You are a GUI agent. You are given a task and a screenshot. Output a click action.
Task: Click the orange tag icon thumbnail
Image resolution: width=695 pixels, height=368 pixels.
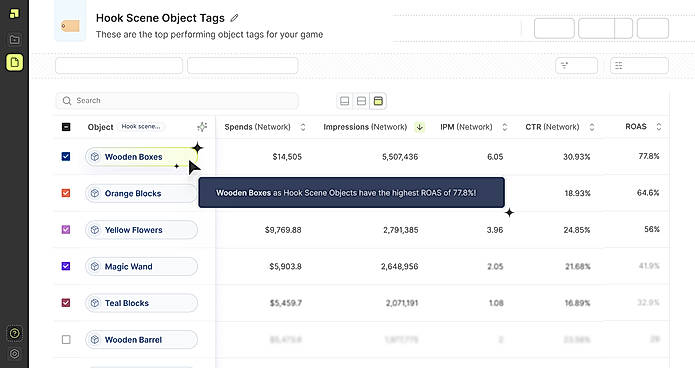pos(70,26)
